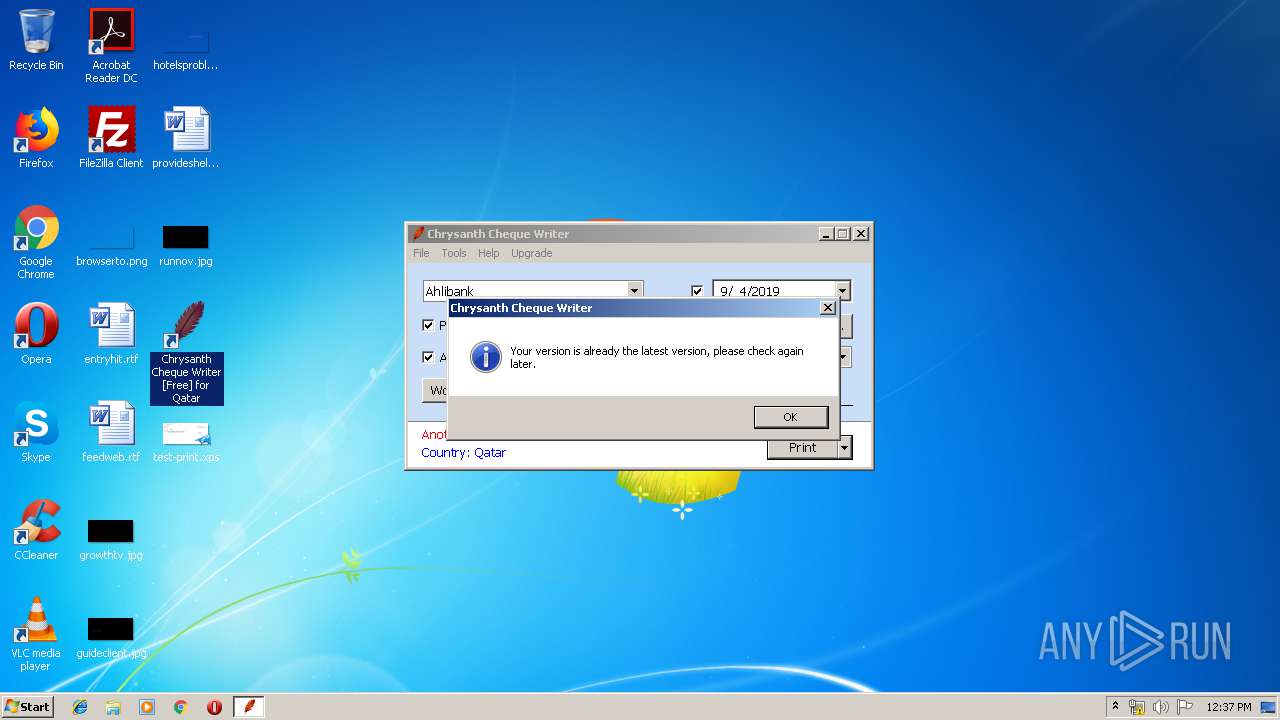
Task: Click the blue information icon in dialog
Action: pos(486,357)
